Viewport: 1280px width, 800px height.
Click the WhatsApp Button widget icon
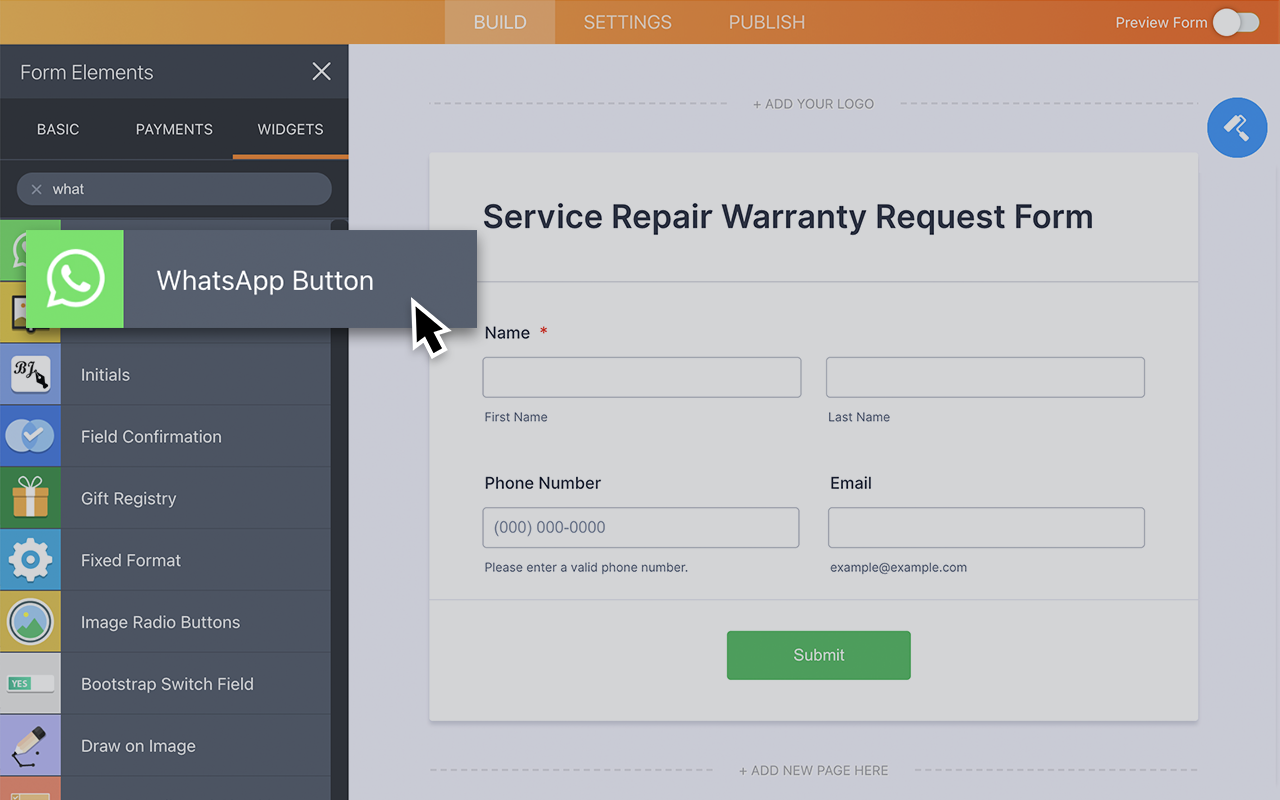pos(75,279)
